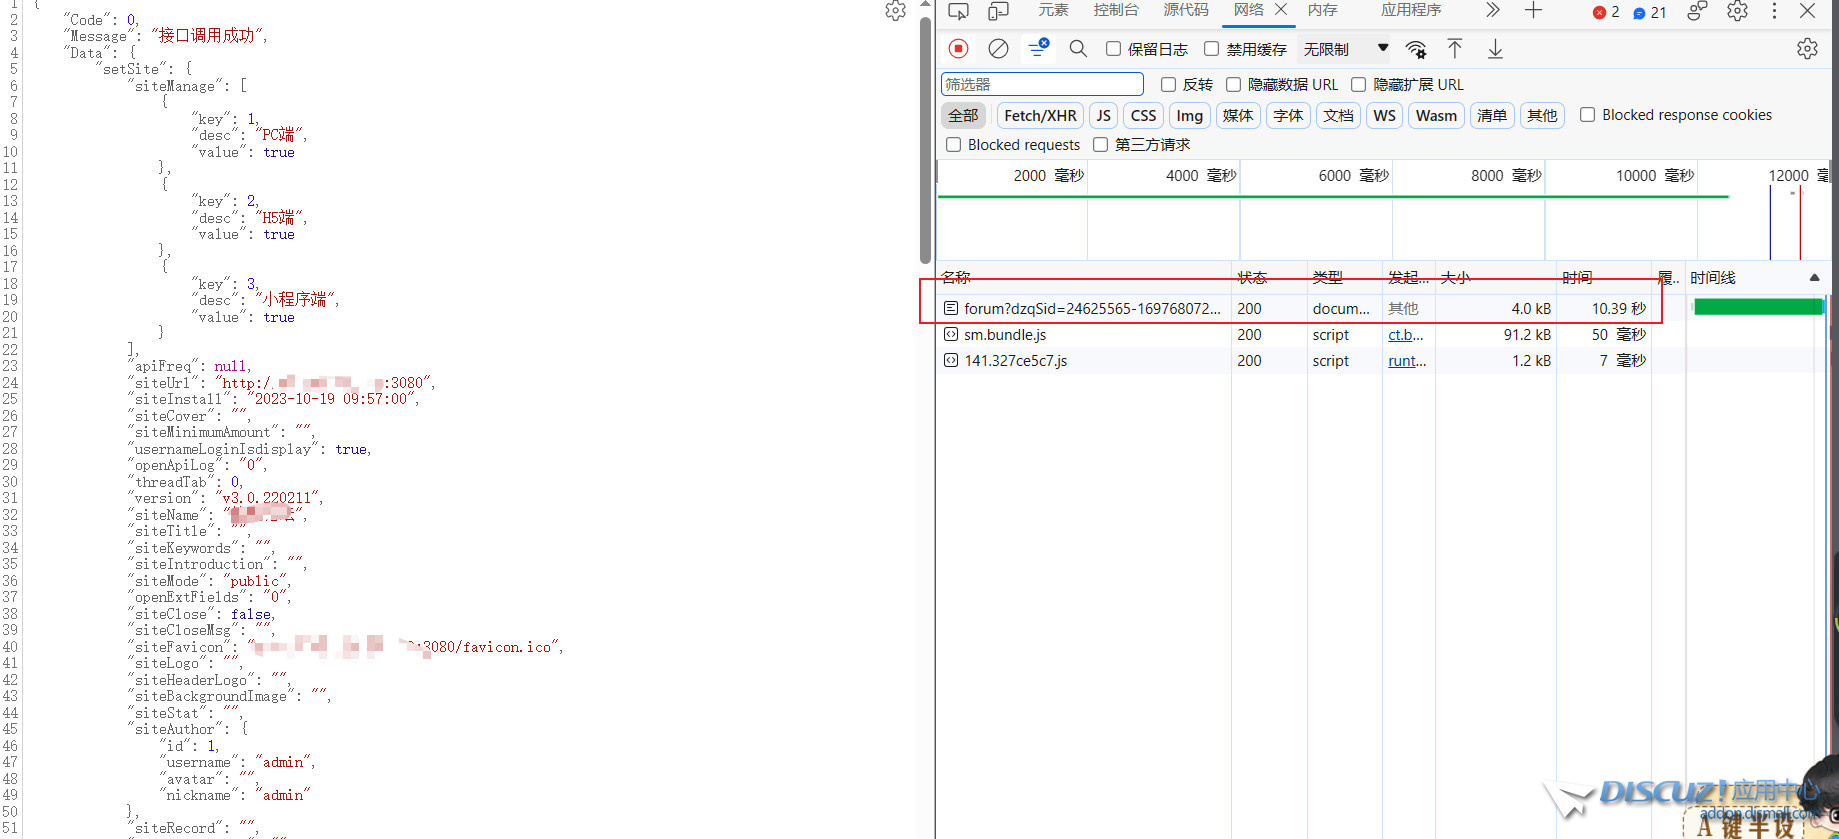1839x839 pixels.
Task: Expand more DevTools tabs chevron
Action: pyautogui.click(x=1492, y=10)
